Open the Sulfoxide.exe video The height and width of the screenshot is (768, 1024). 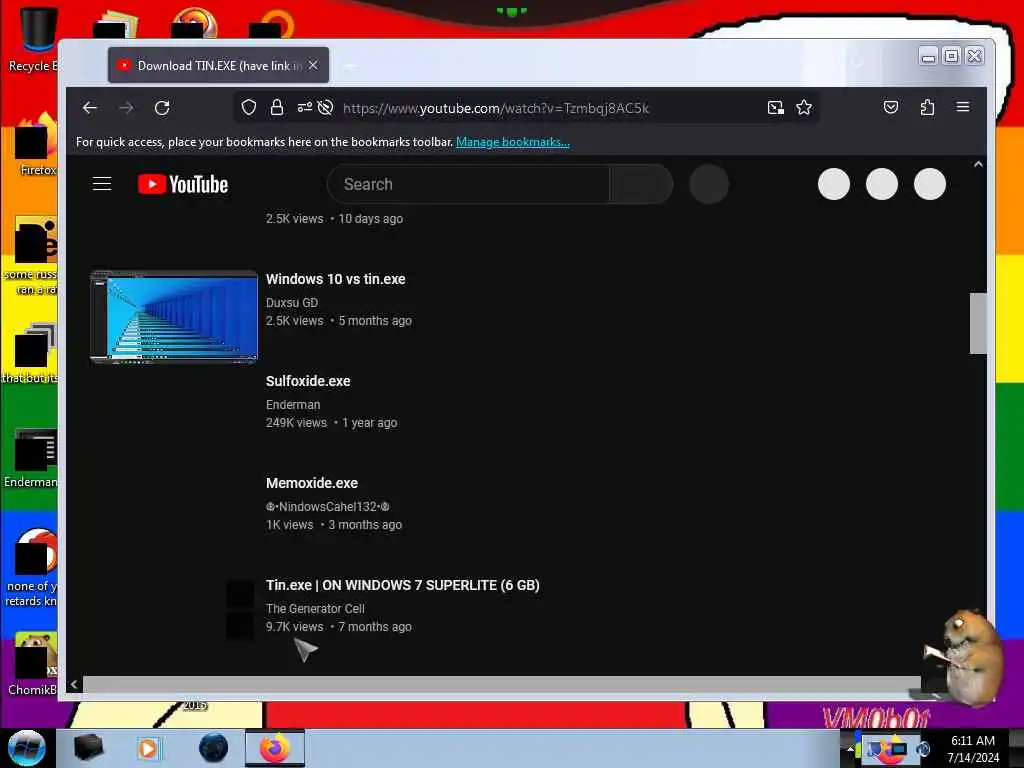click(308, 381)
